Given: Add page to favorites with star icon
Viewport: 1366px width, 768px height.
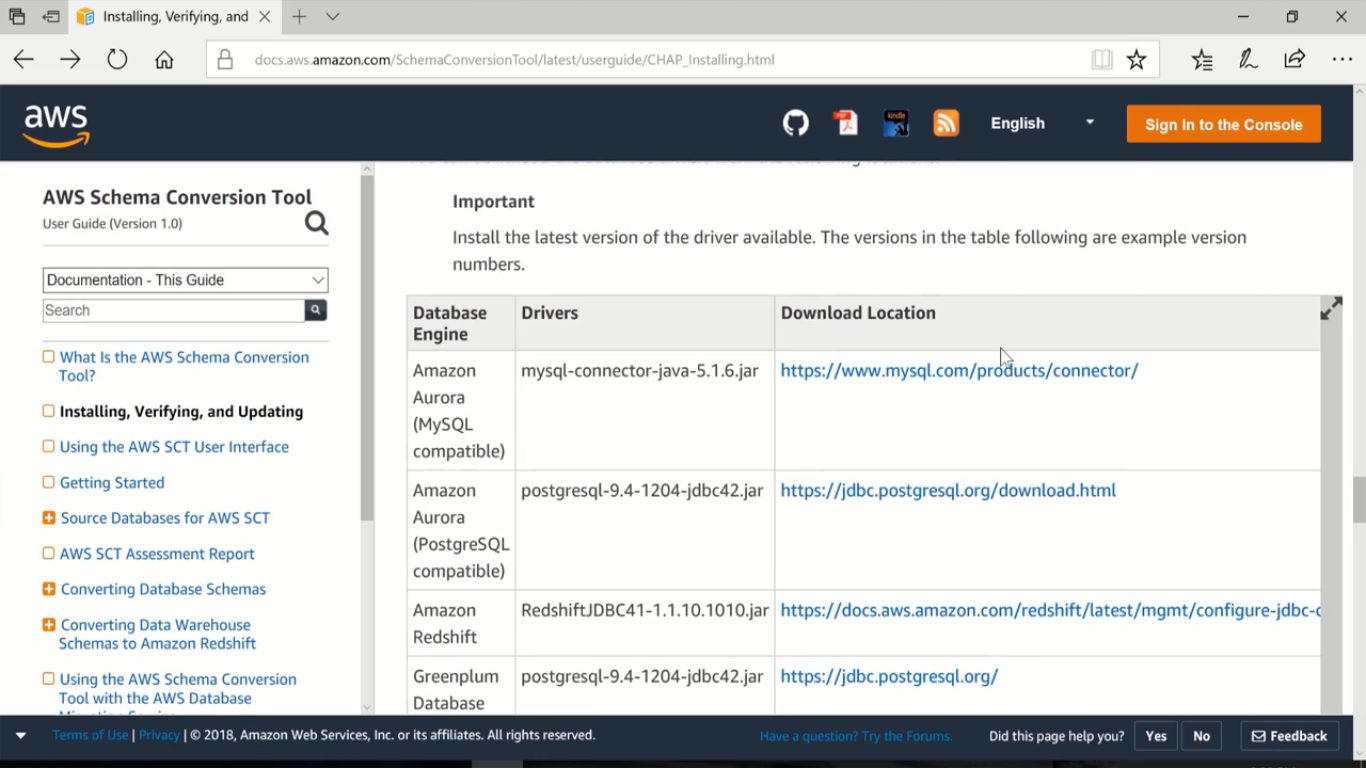Looking at the screenshot, I should 1136,60.
